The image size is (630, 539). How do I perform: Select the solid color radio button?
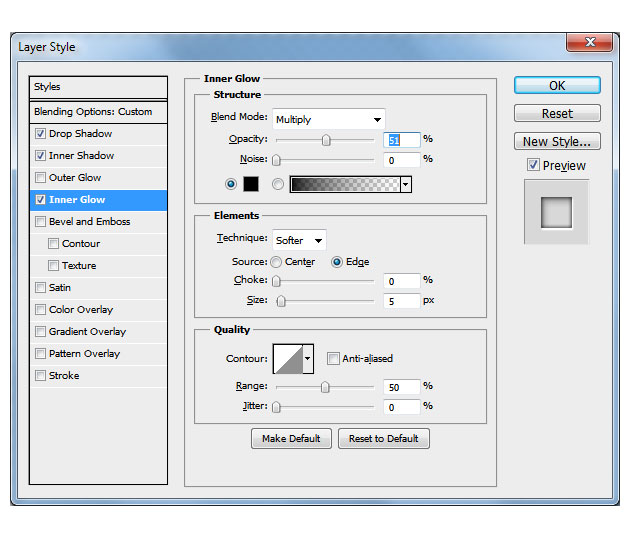(231, 184)
